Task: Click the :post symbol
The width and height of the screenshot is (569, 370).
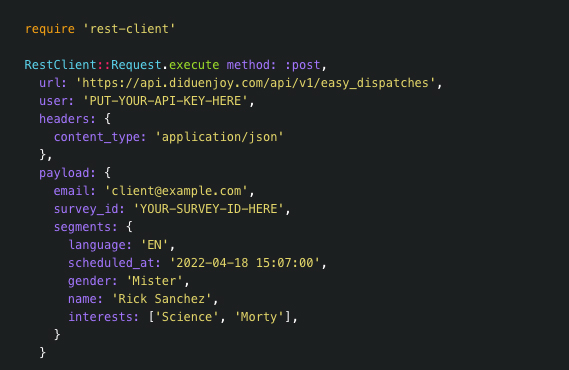Action: [x=303, y=65]
